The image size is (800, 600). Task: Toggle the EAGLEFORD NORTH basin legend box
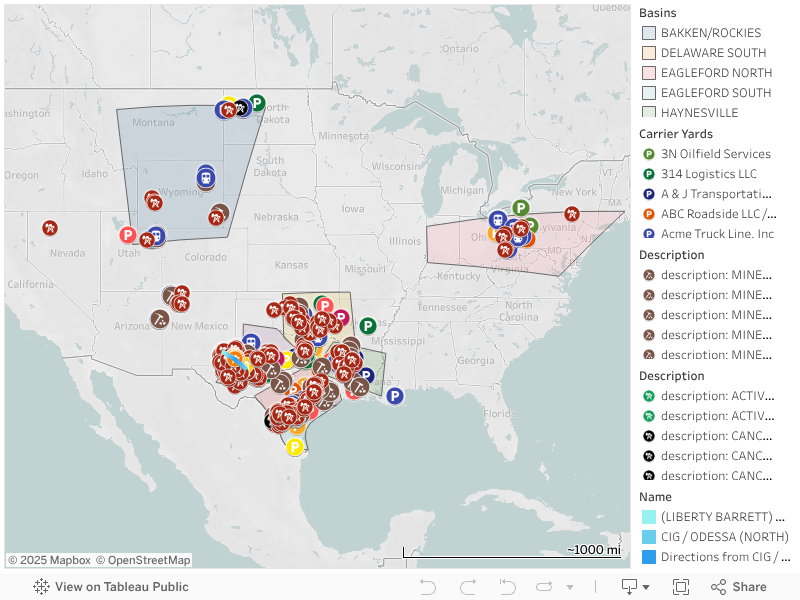click(648, 73)
